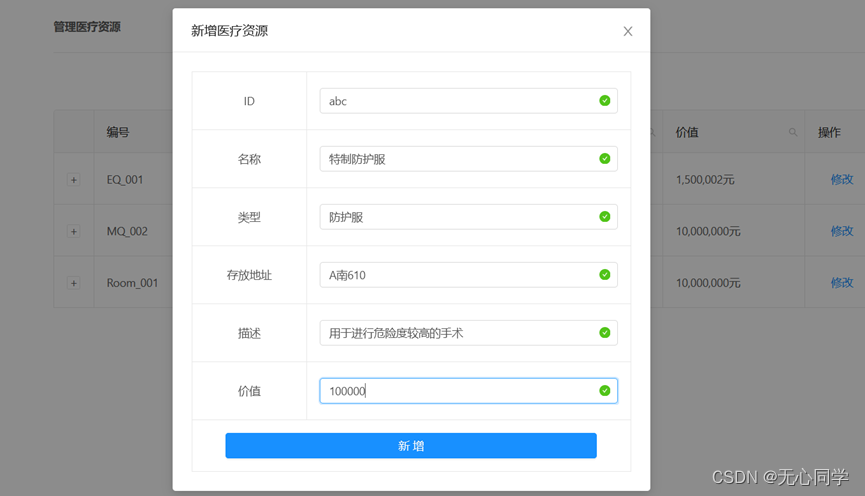
Task: Click the 价值 column header text
Action: tap(687, 132)
